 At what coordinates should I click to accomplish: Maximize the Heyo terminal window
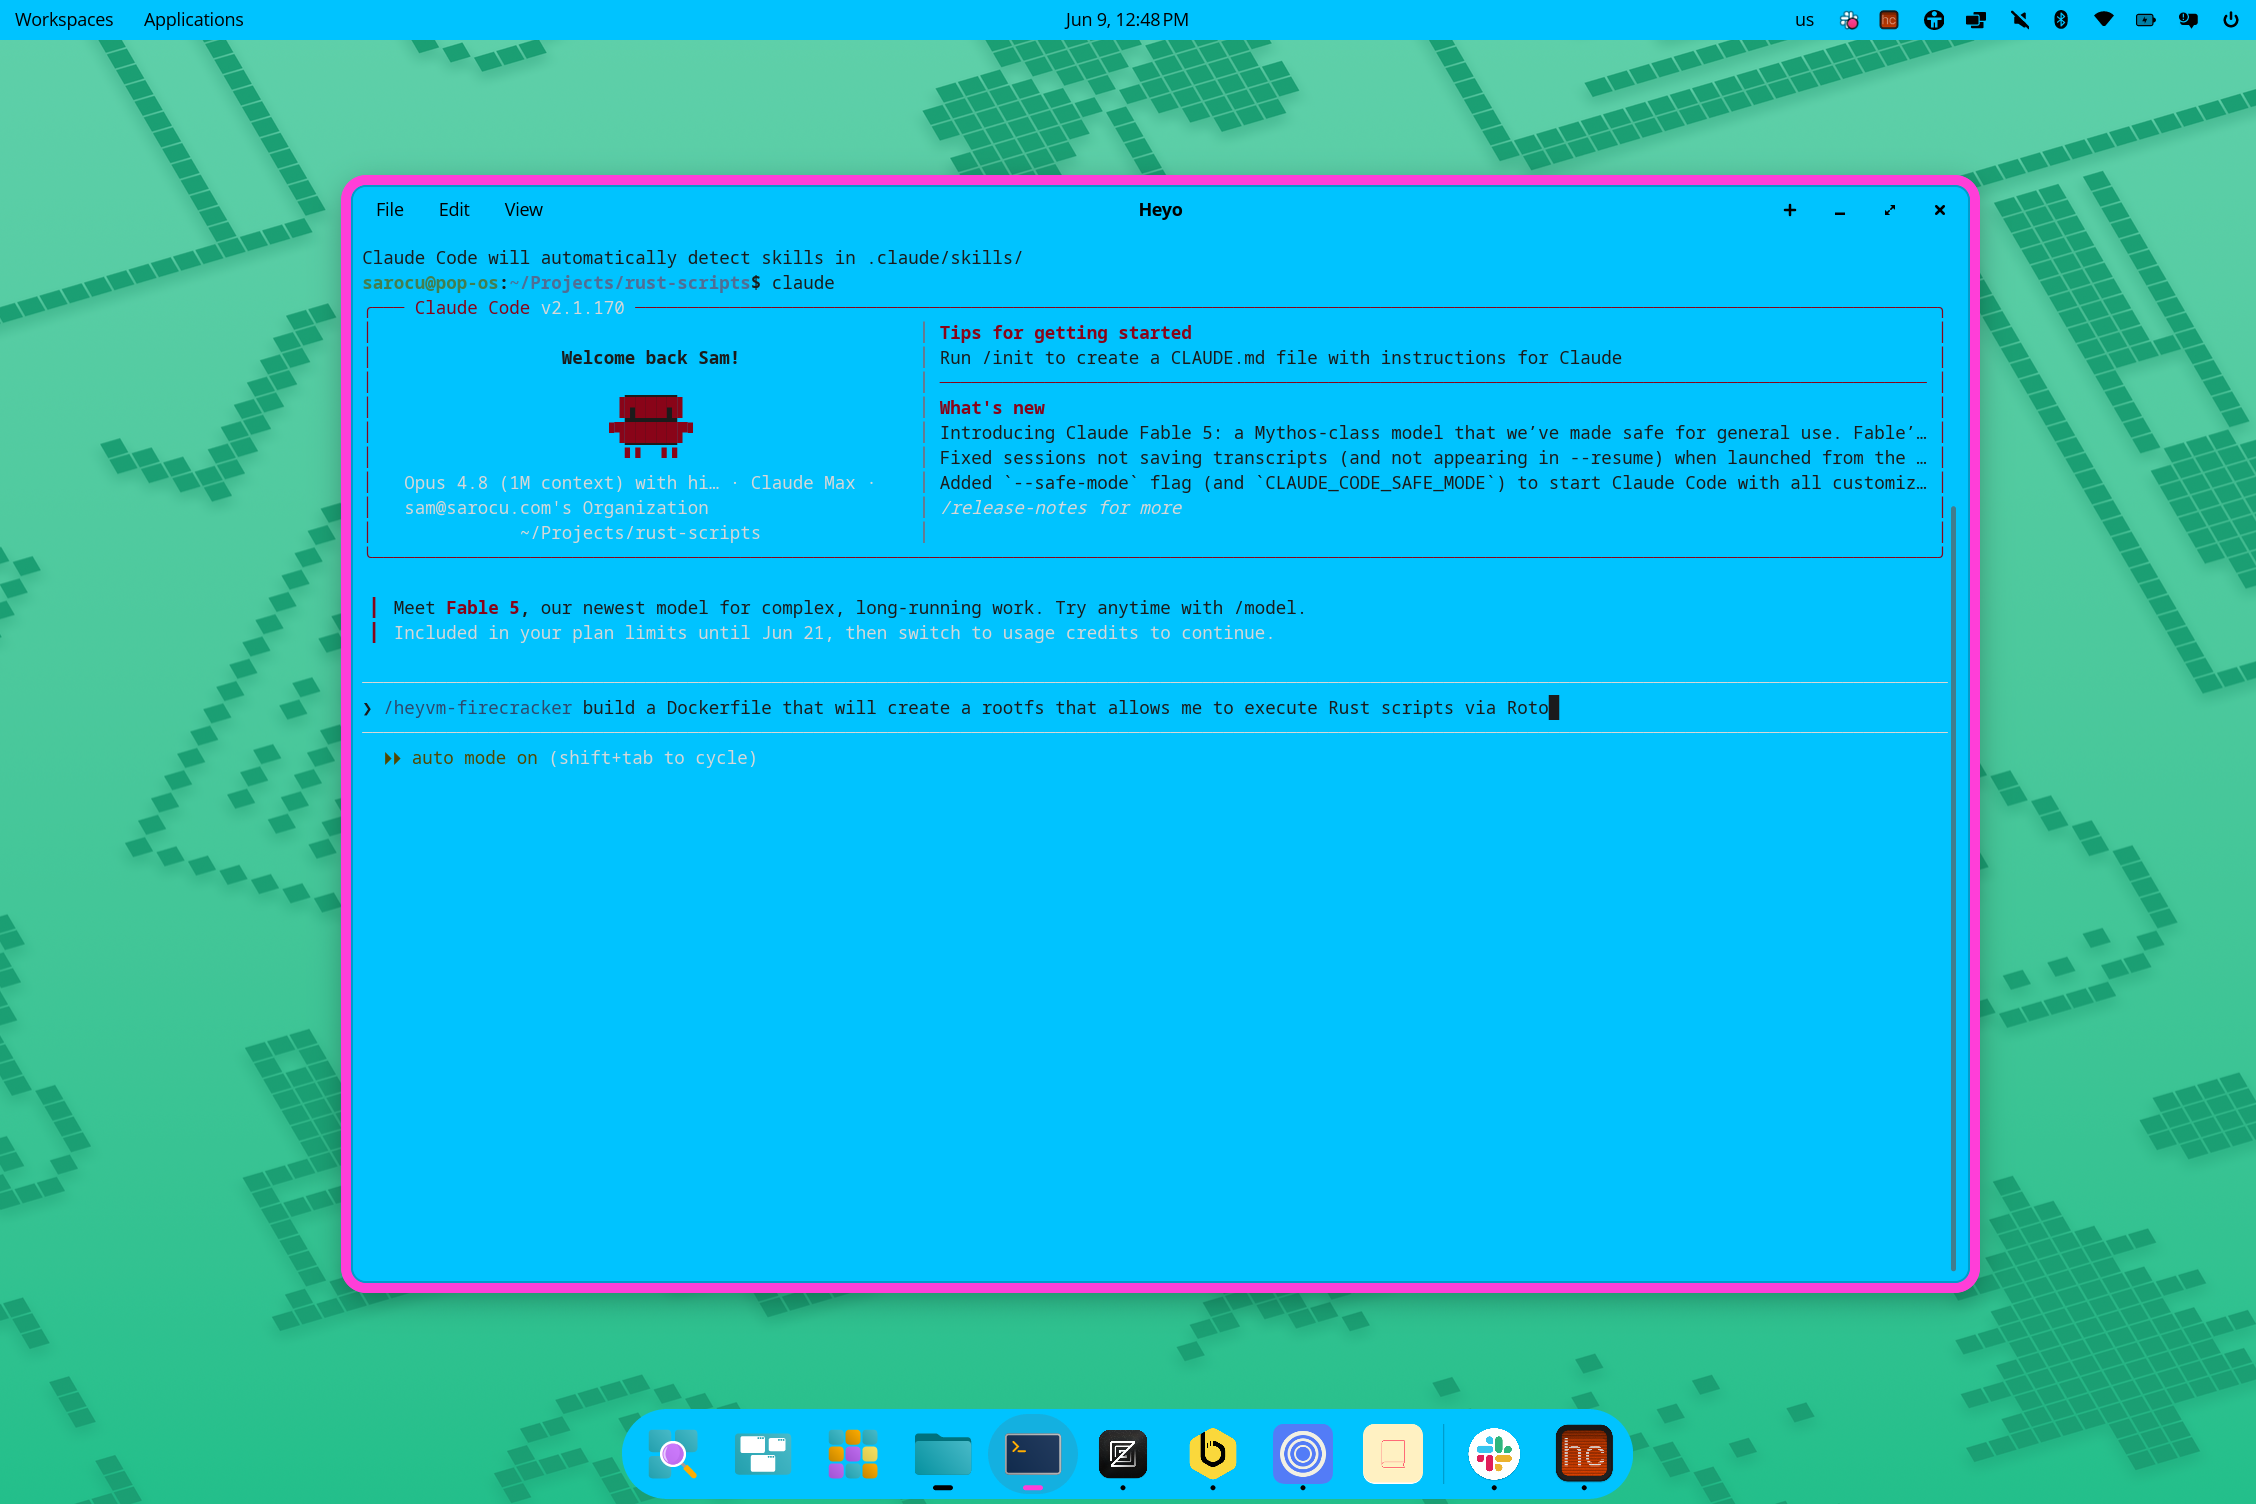pyautogui.click(x=1890, y=210)
